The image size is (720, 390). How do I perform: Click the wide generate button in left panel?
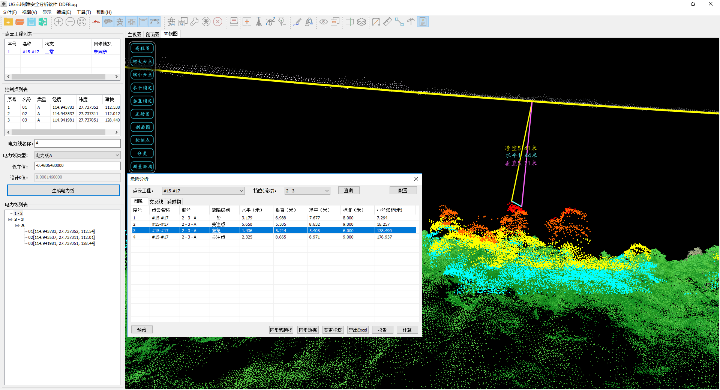click(x=63, y=190)
